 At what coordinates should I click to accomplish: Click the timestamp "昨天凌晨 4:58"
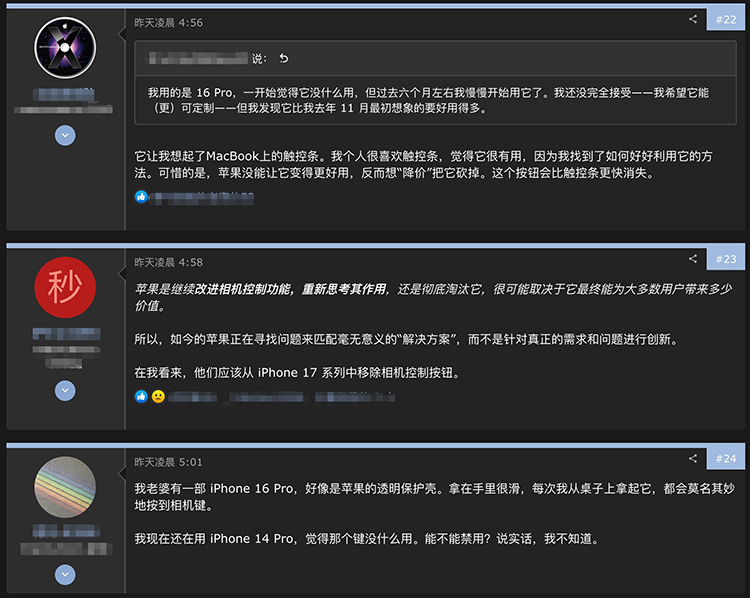[x=169, y=262]
